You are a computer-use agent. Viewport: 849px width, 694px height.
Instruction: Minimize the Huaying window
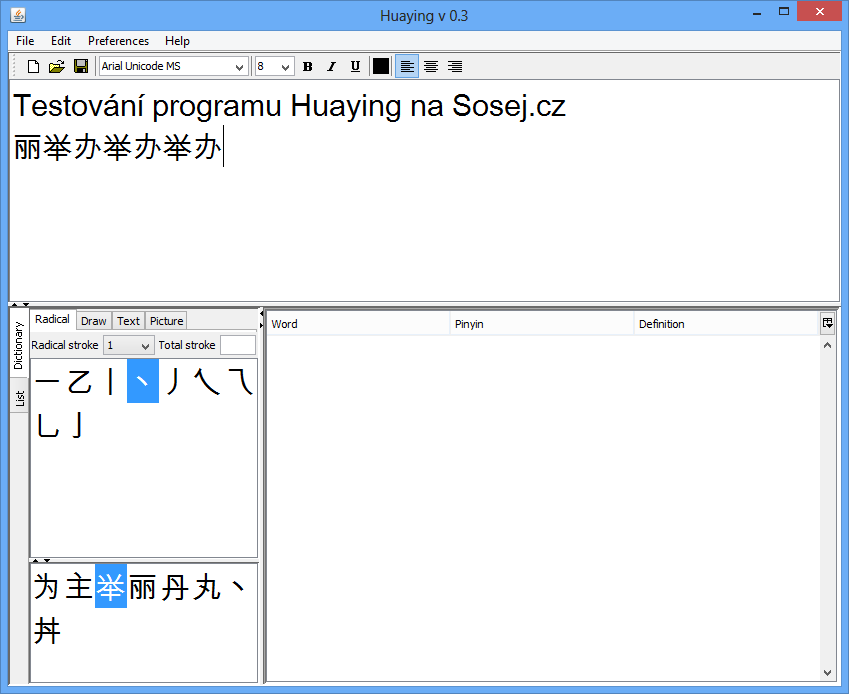pos(757,13)
